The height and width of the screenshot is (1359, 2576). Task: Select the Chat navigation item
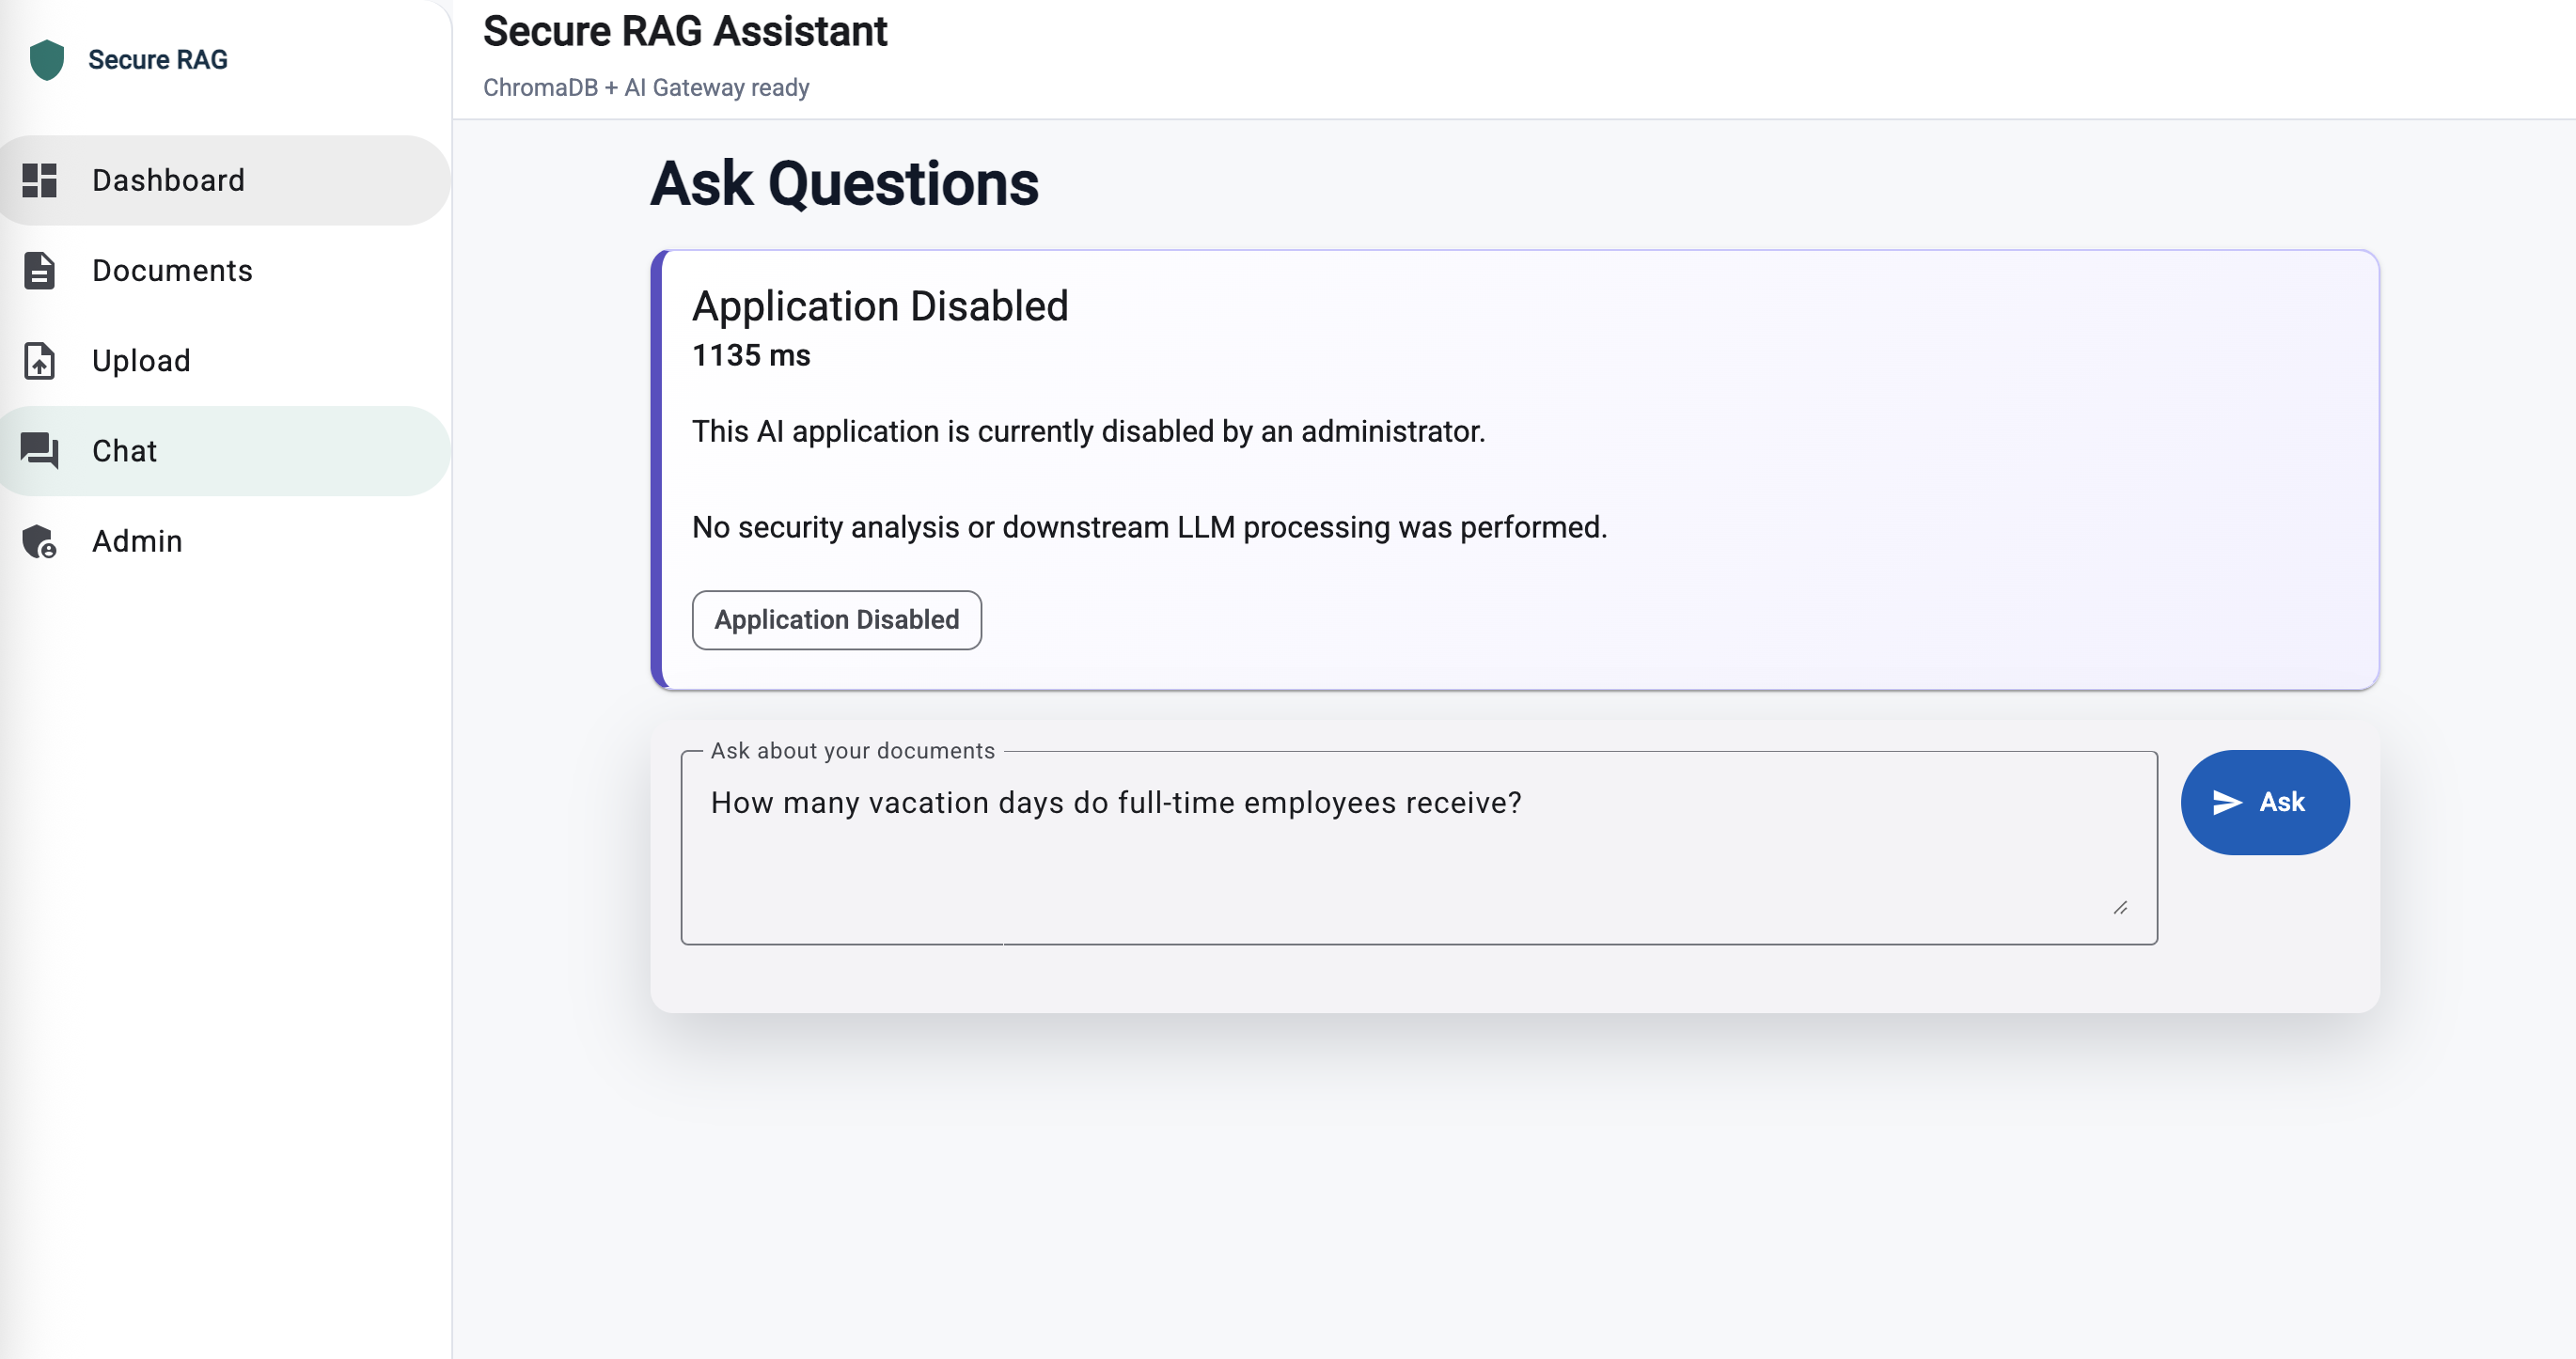click(x=225, y=450)
